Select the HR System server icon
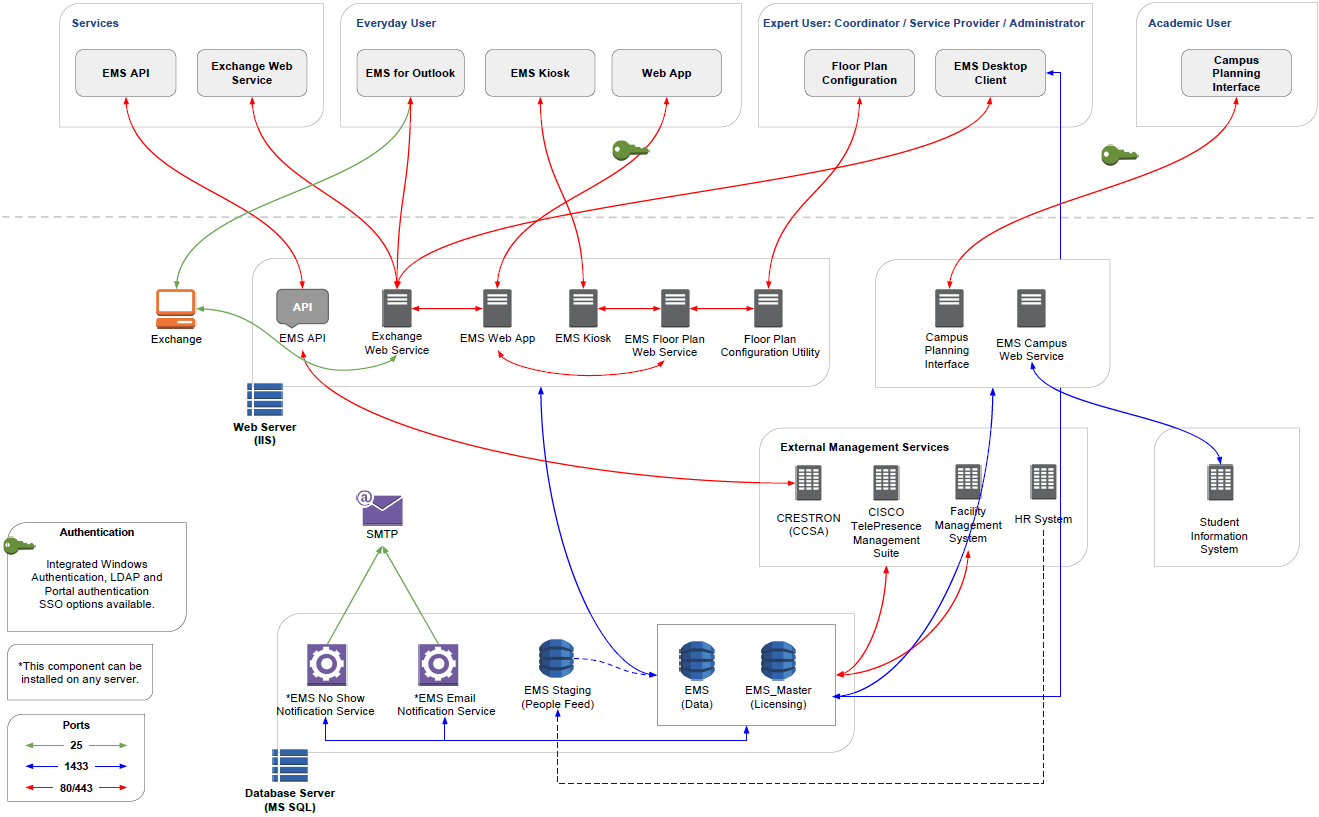 pos(1043,483)
